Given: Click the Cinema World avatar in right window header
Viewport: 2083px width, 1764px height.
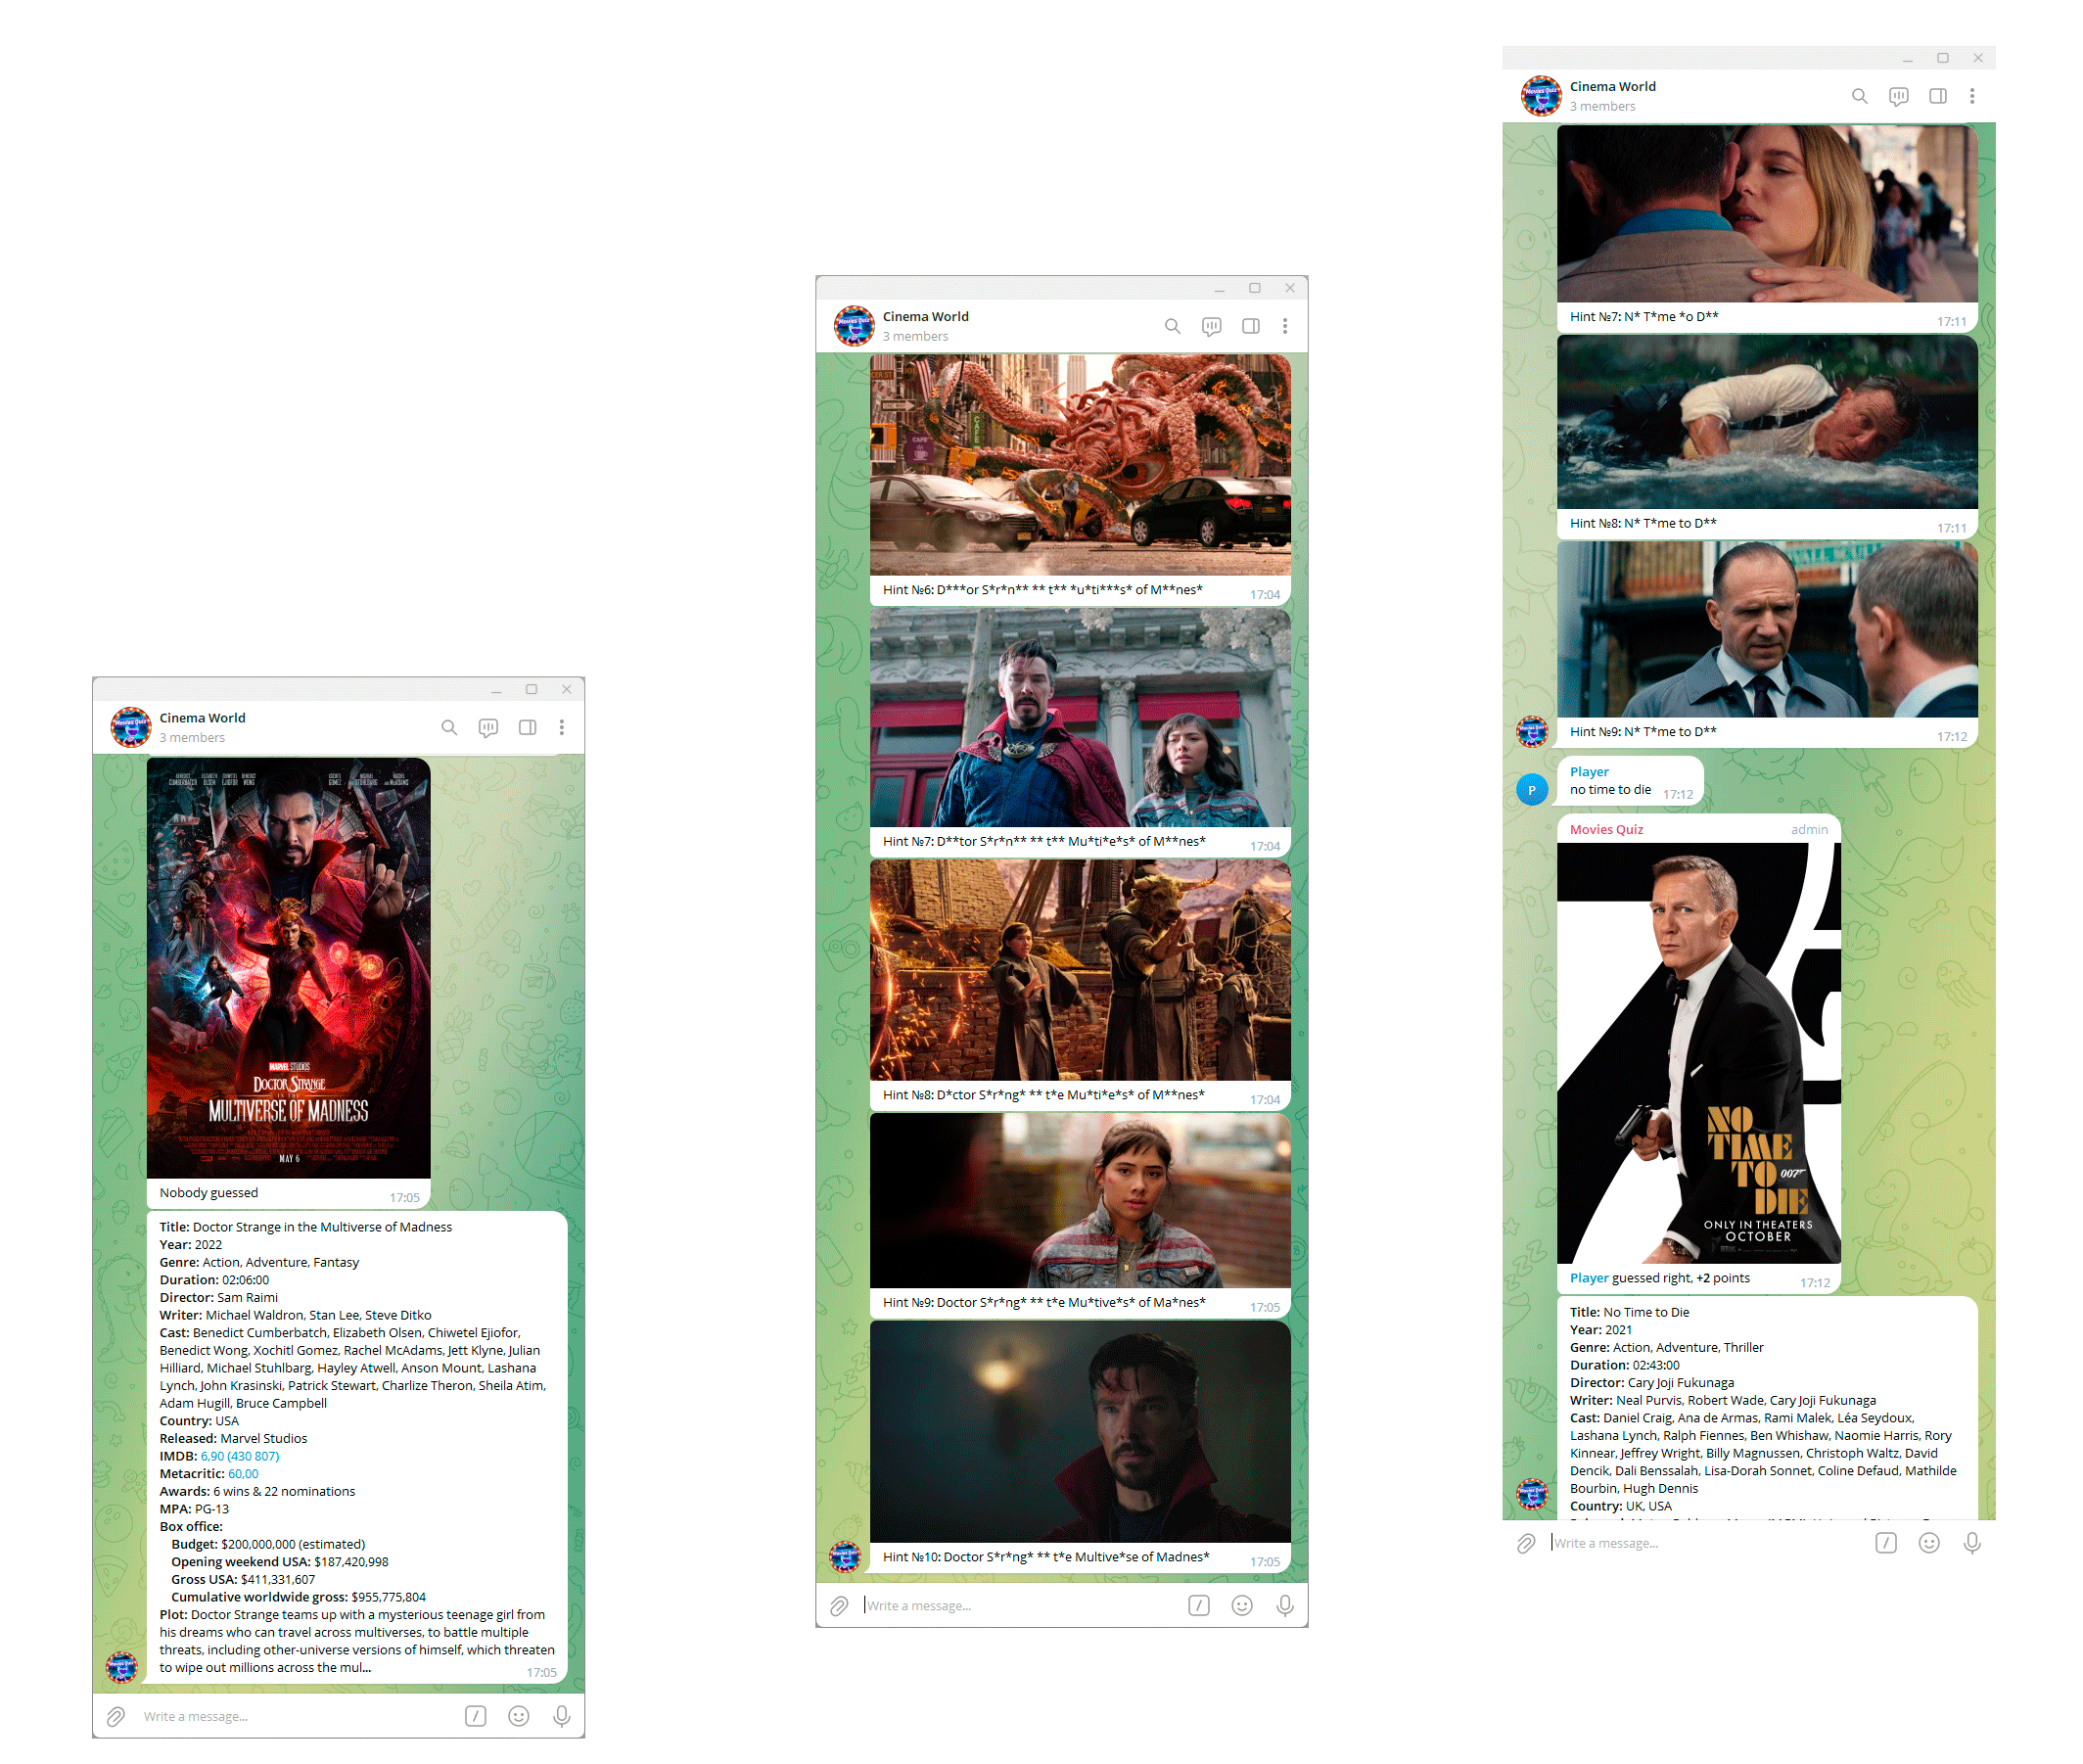Looking at the screenshot, I should point(1541,97).
